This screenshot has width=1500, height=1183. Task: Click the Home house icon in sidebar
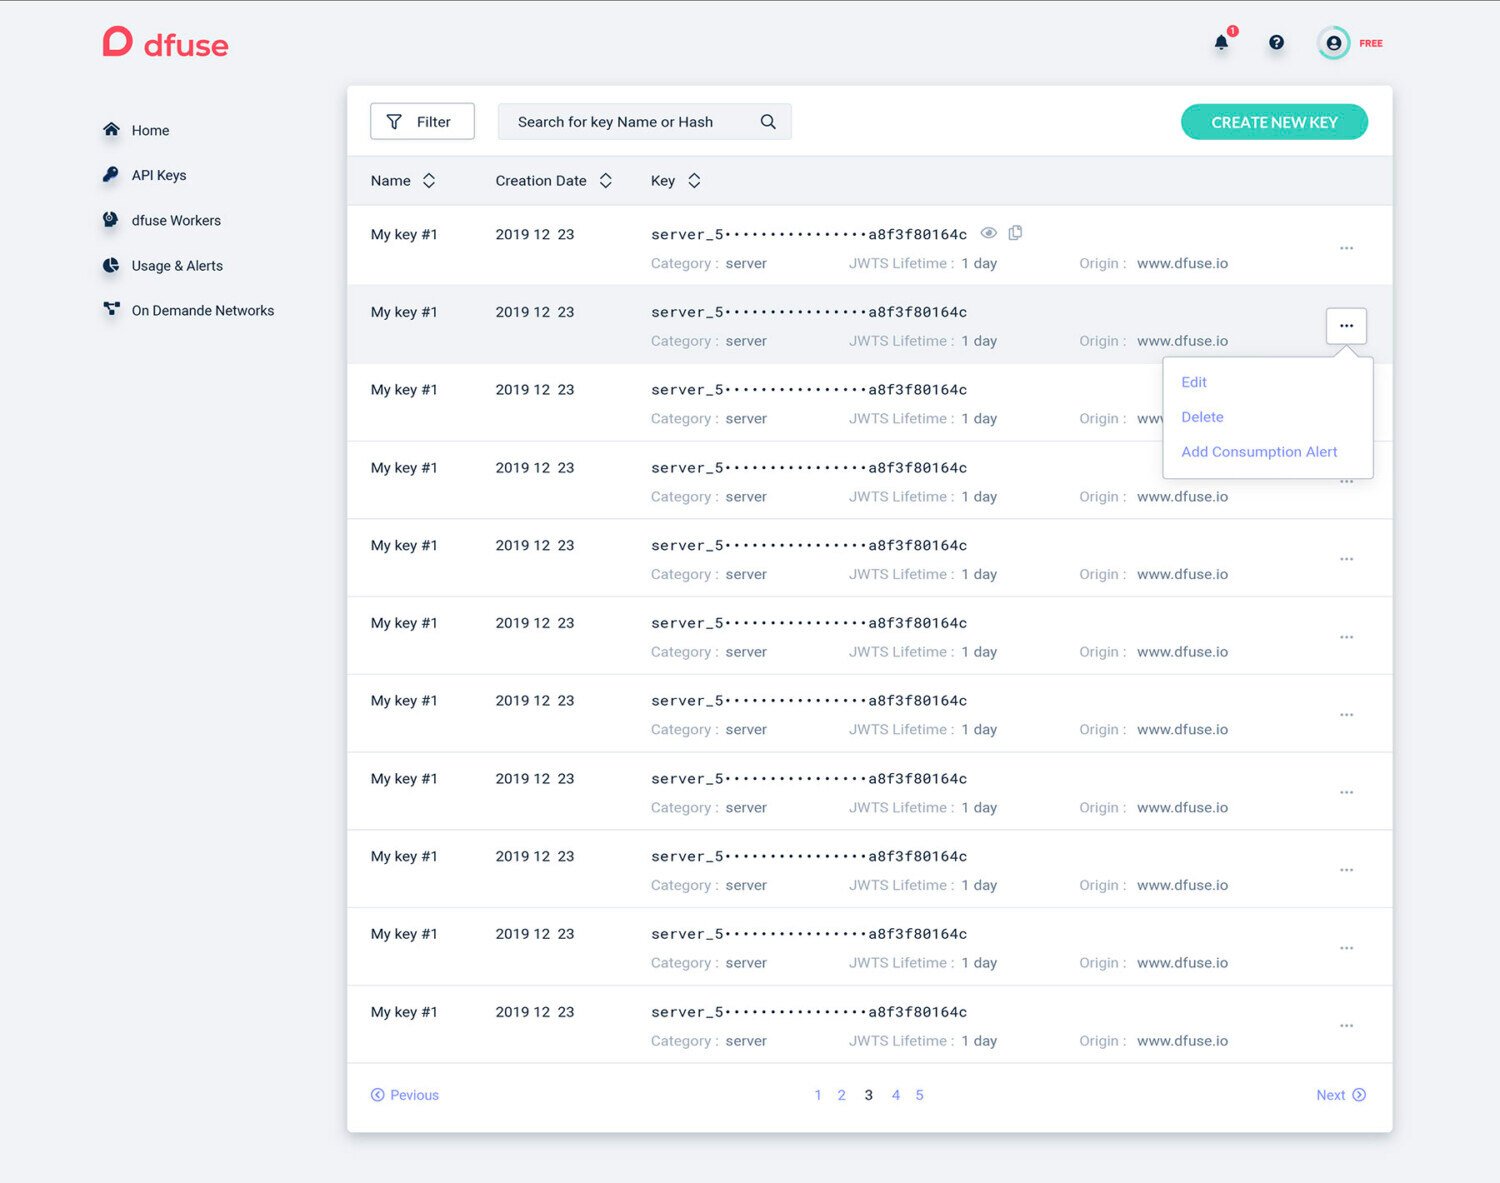click(111, 130)
